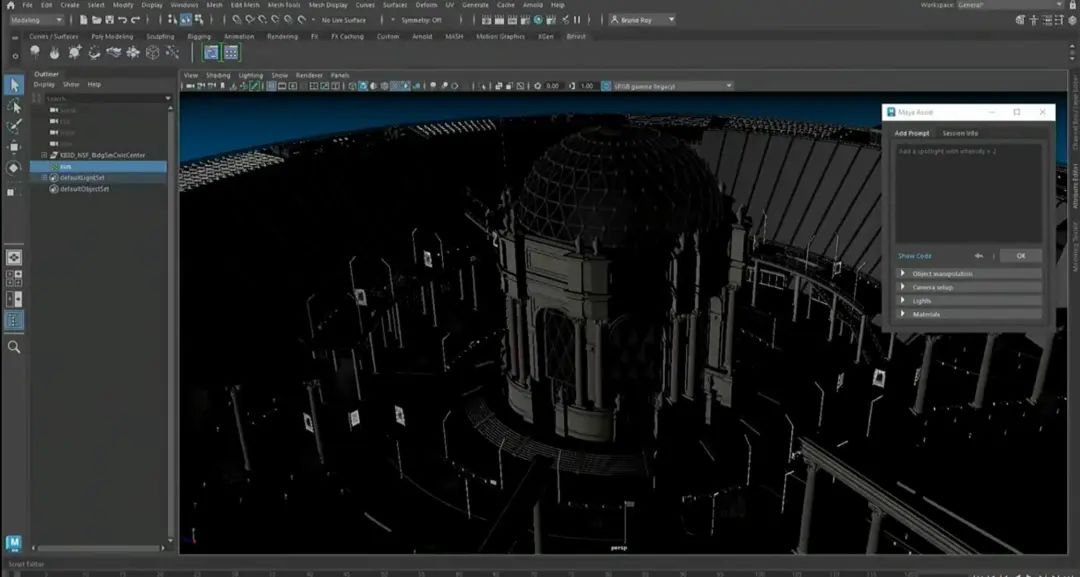
Task: Click the magnifier search icon in left sidebar
Action: tap(14, 347)
